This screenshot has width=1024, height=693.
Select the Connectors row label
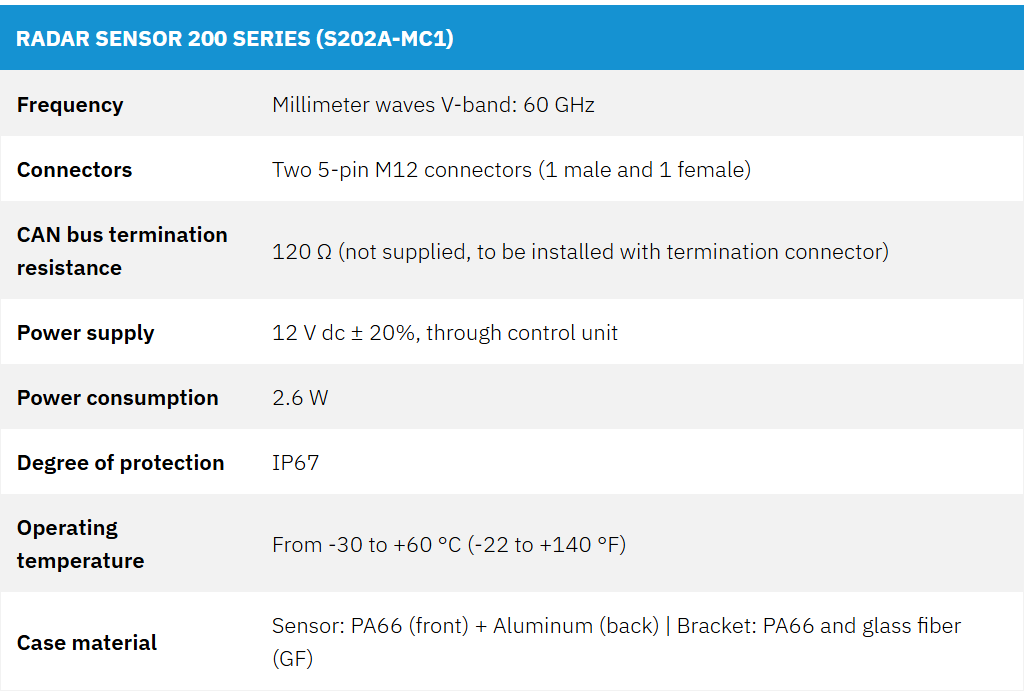point(74,170)
